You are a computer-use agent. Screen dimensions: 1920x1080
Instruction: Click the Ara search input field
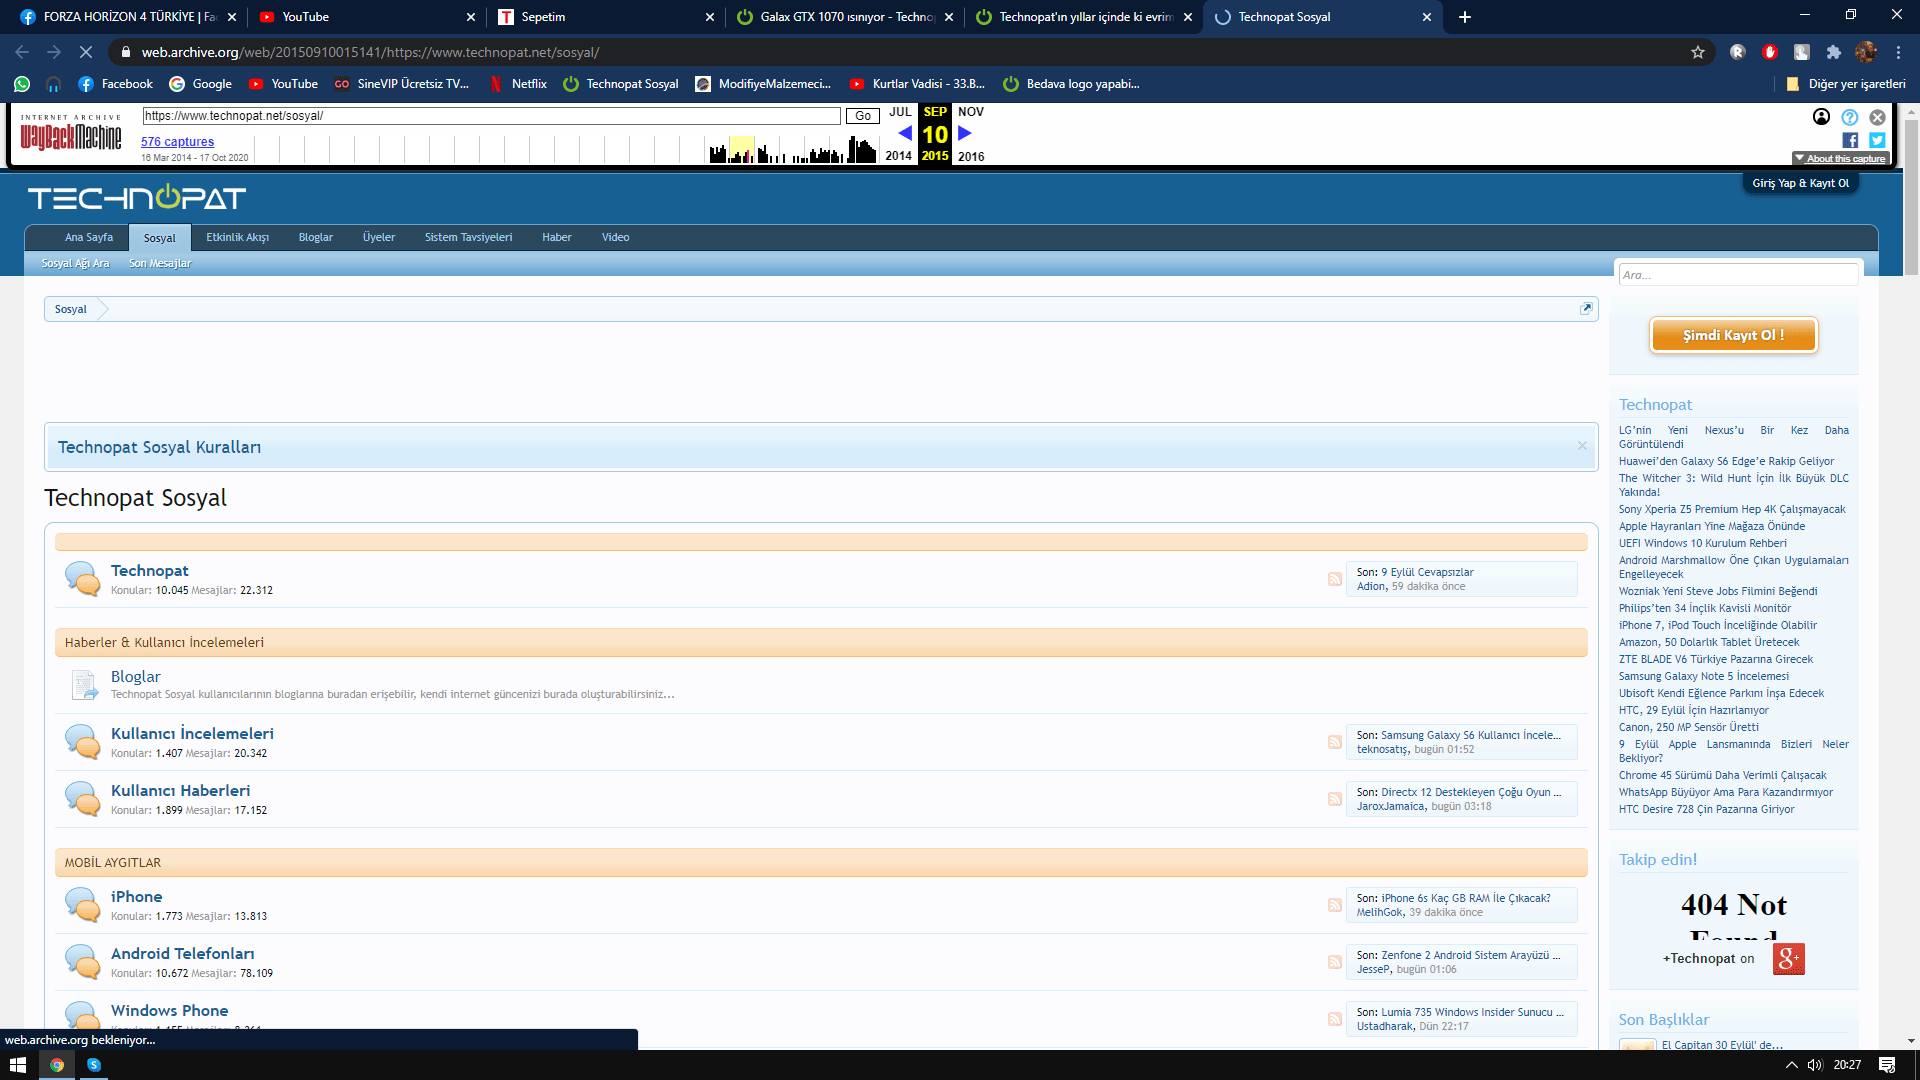pos(1737,274)
